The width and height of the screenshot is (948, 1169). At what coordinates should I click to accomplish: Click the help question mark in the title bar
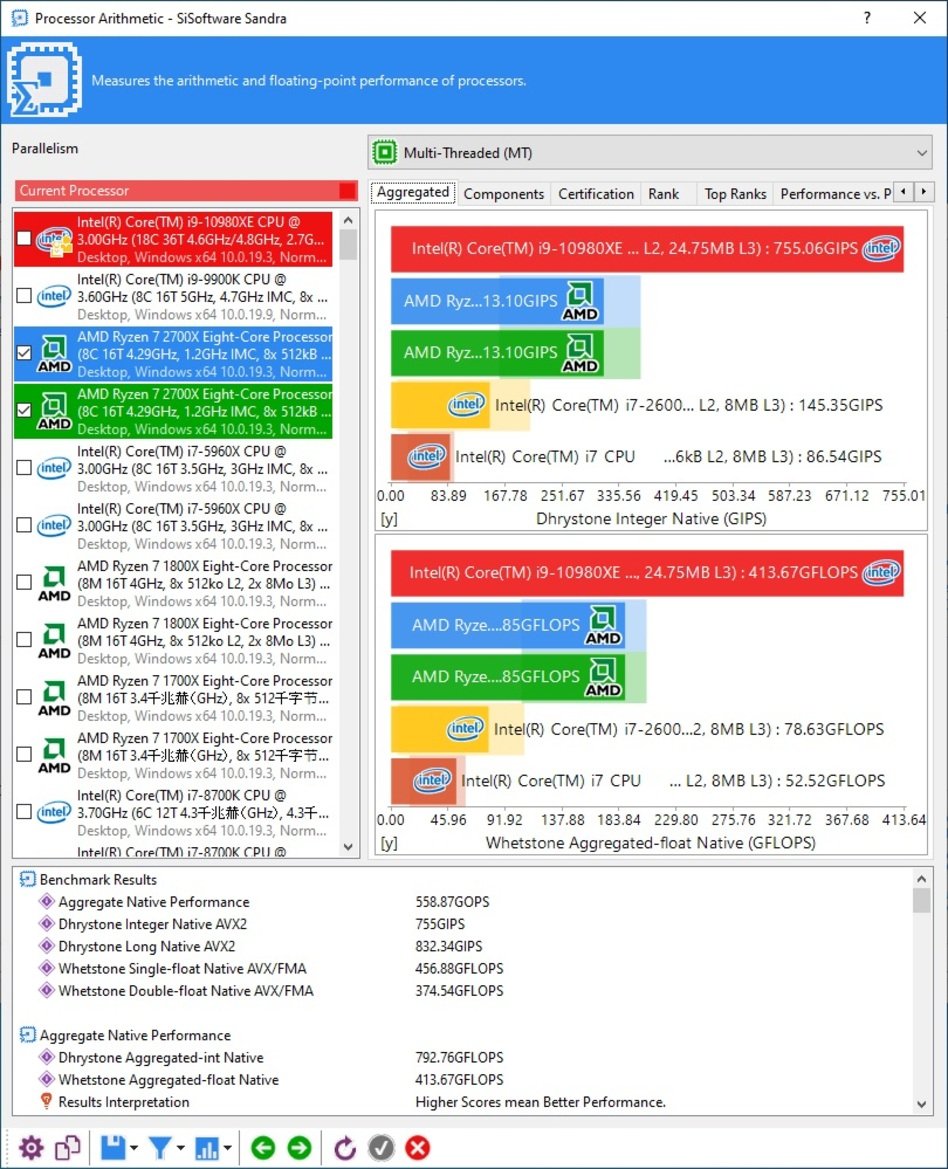pos(867,18)
